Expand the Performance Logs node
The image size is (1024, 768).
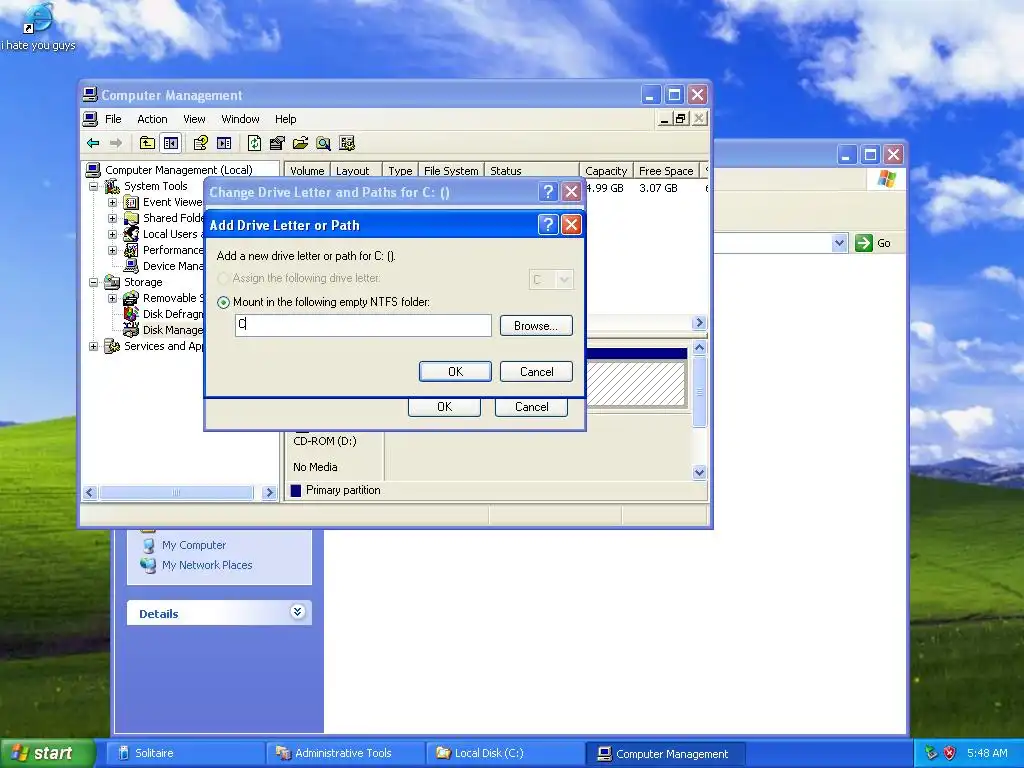(x=112, y=250)
